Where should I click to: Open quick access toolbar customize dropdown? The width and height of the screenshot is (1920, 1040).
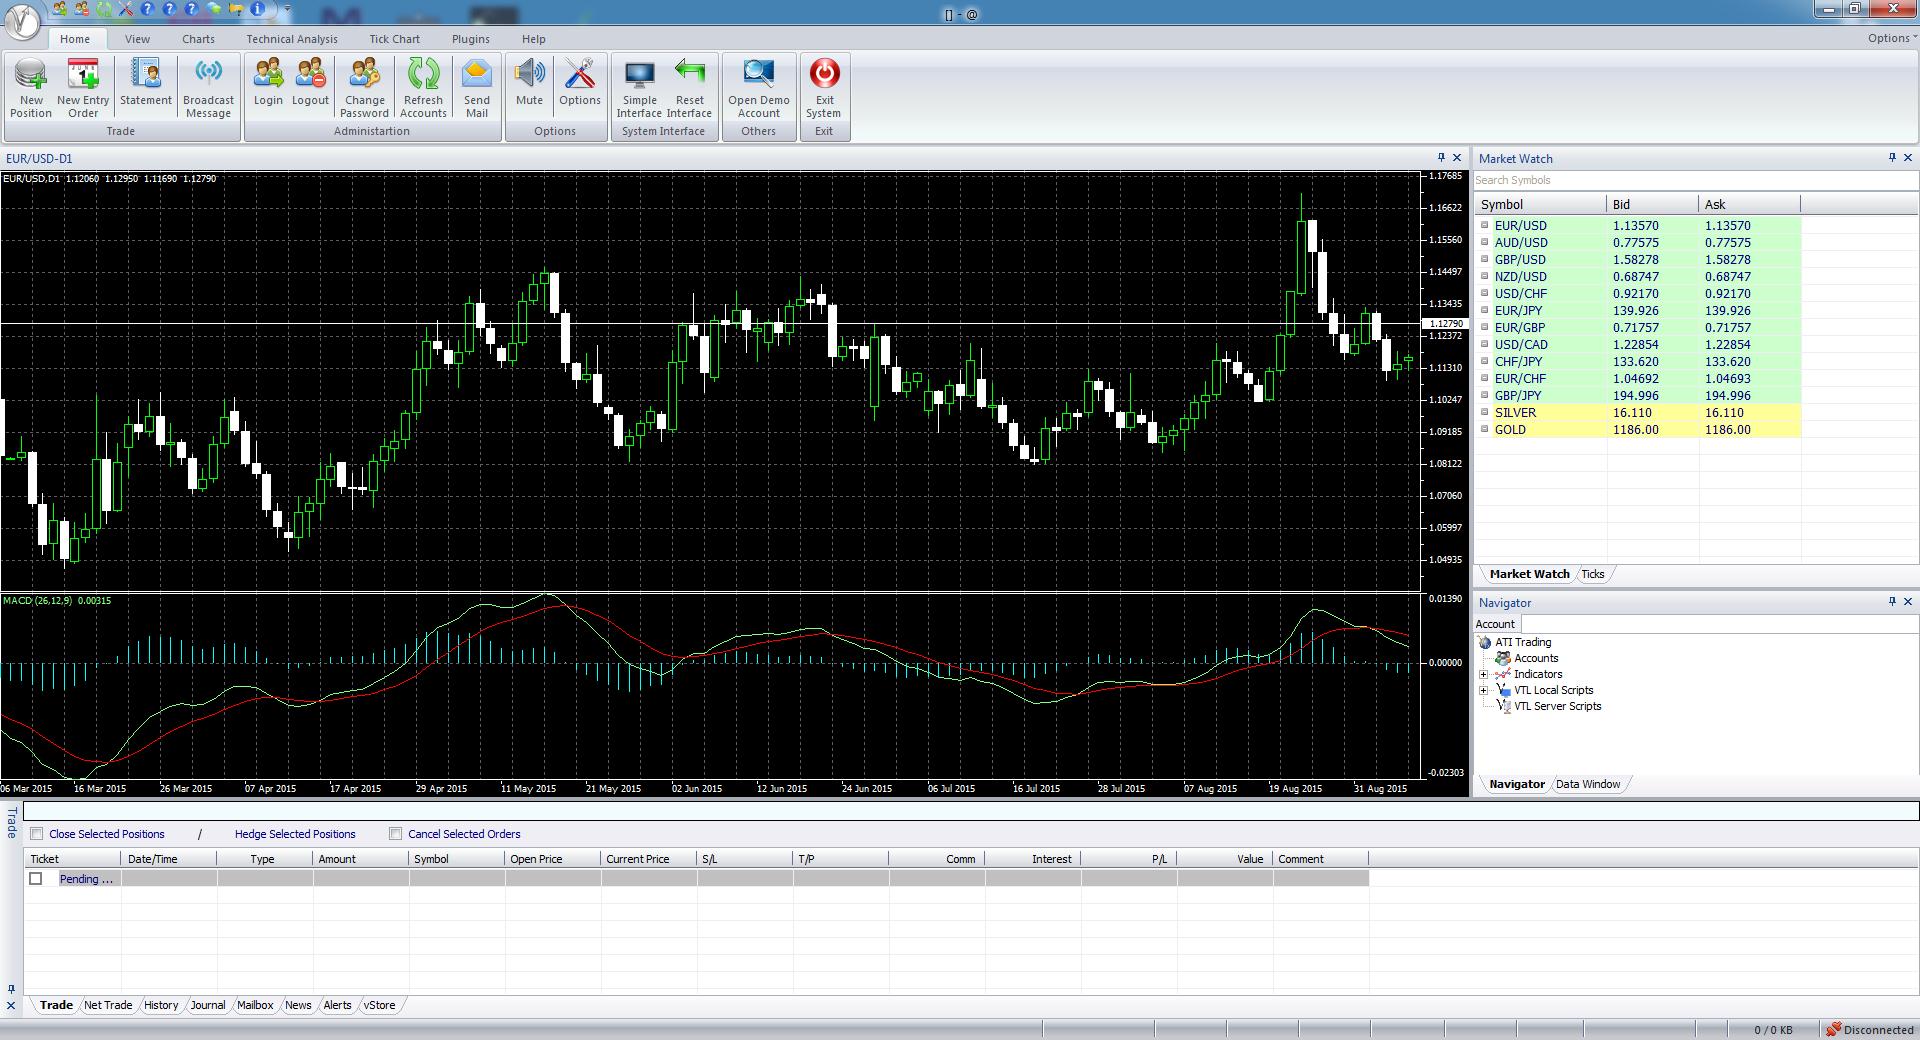coord(287,9)
